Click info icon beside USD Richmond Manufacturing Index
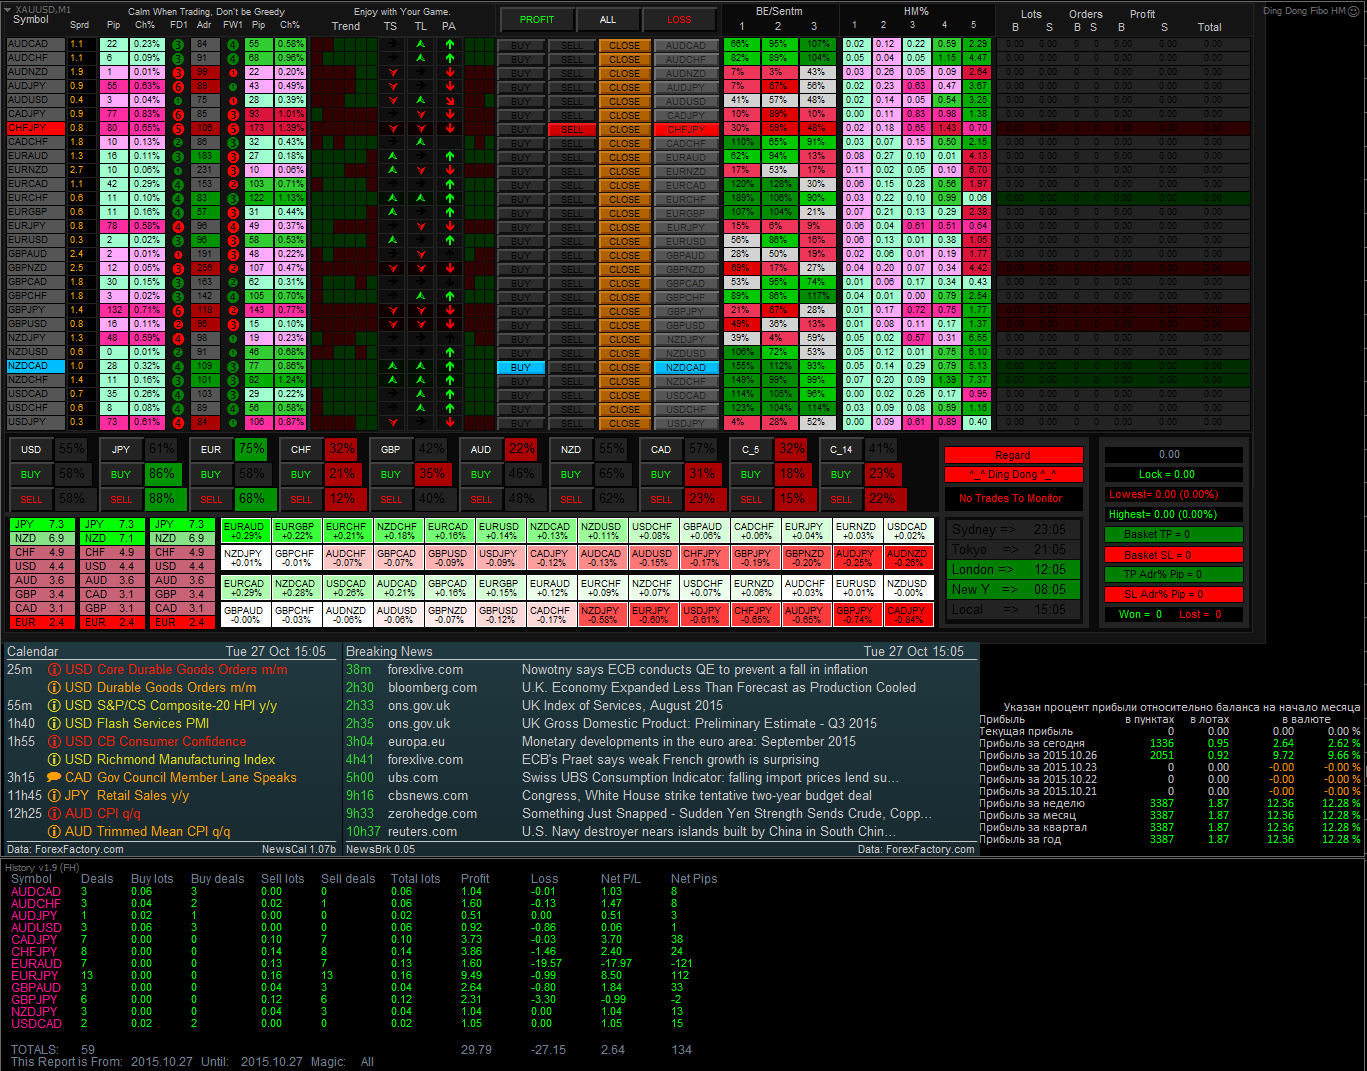 coord(54,760)
